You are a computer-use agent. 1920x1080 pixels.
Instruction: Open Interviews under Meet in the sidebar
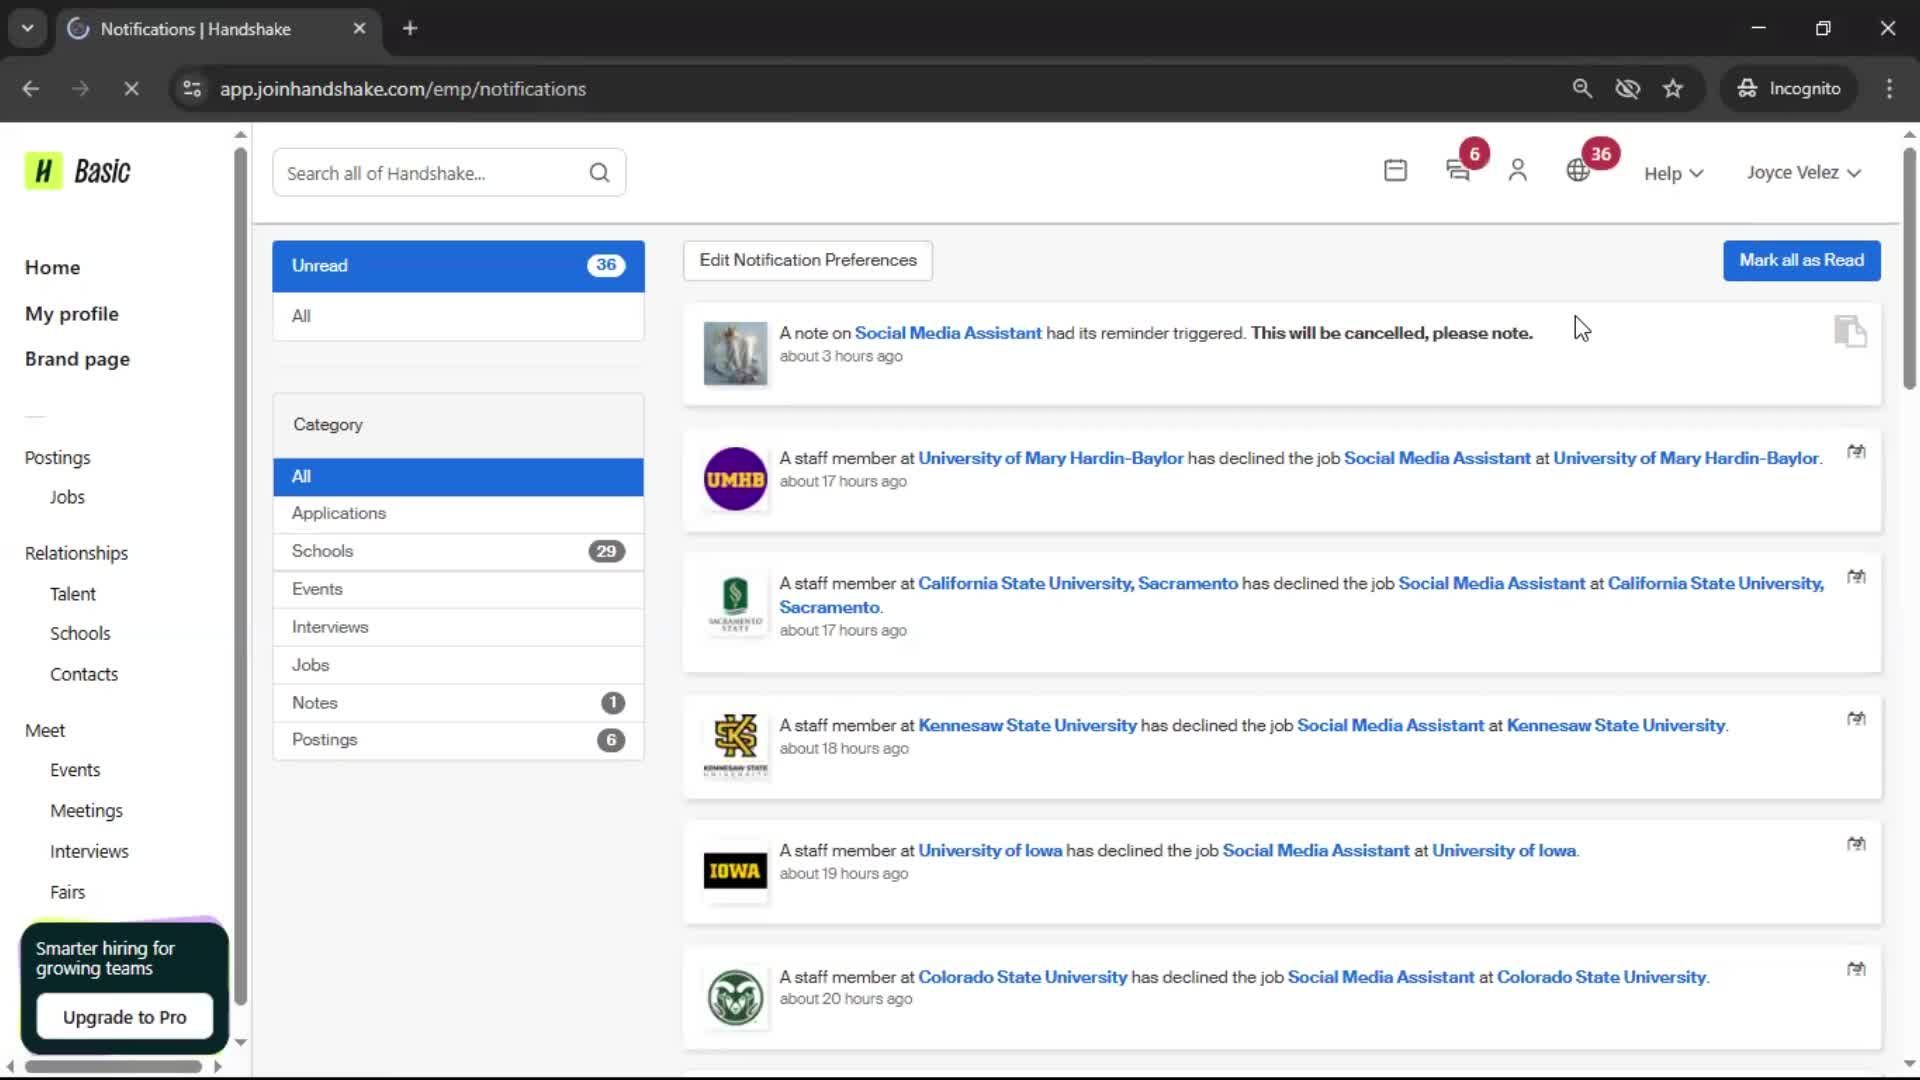[89, 851]
